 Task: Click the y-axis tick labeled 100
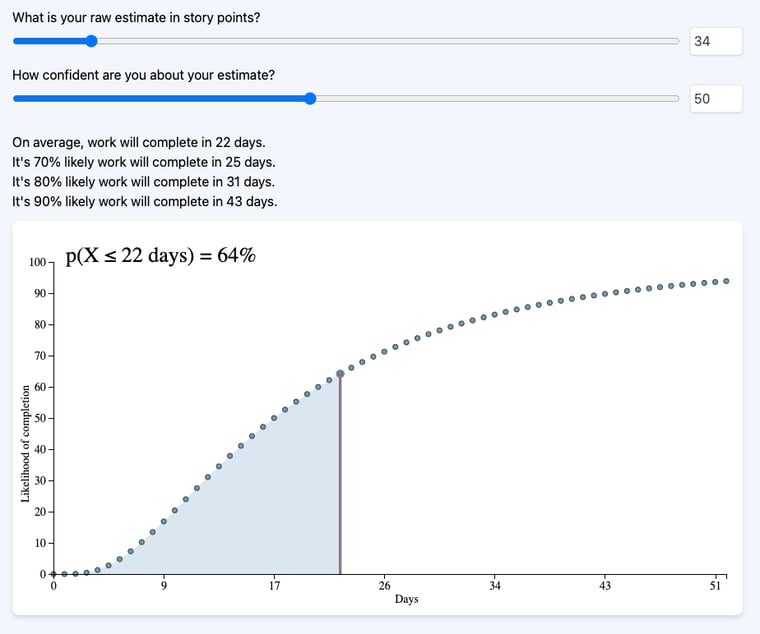click(37, 262)
